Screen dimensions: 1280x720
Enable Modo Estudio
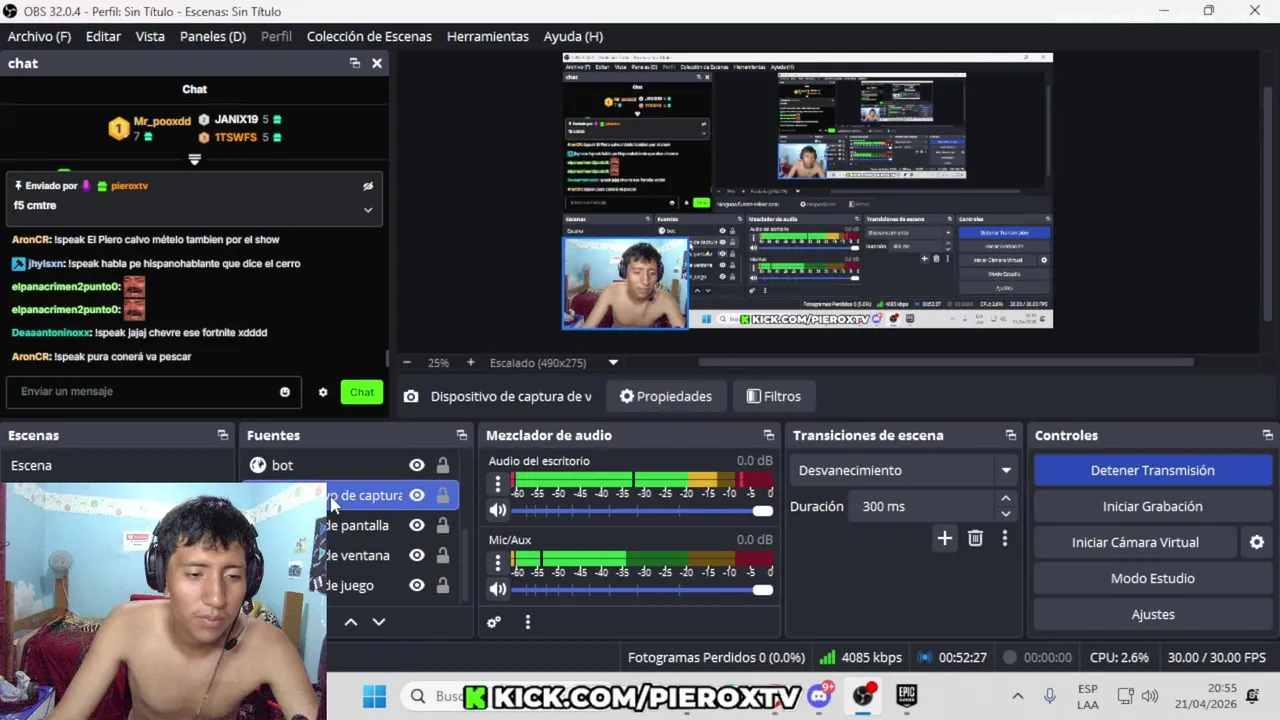click(x=1152, y=578)
